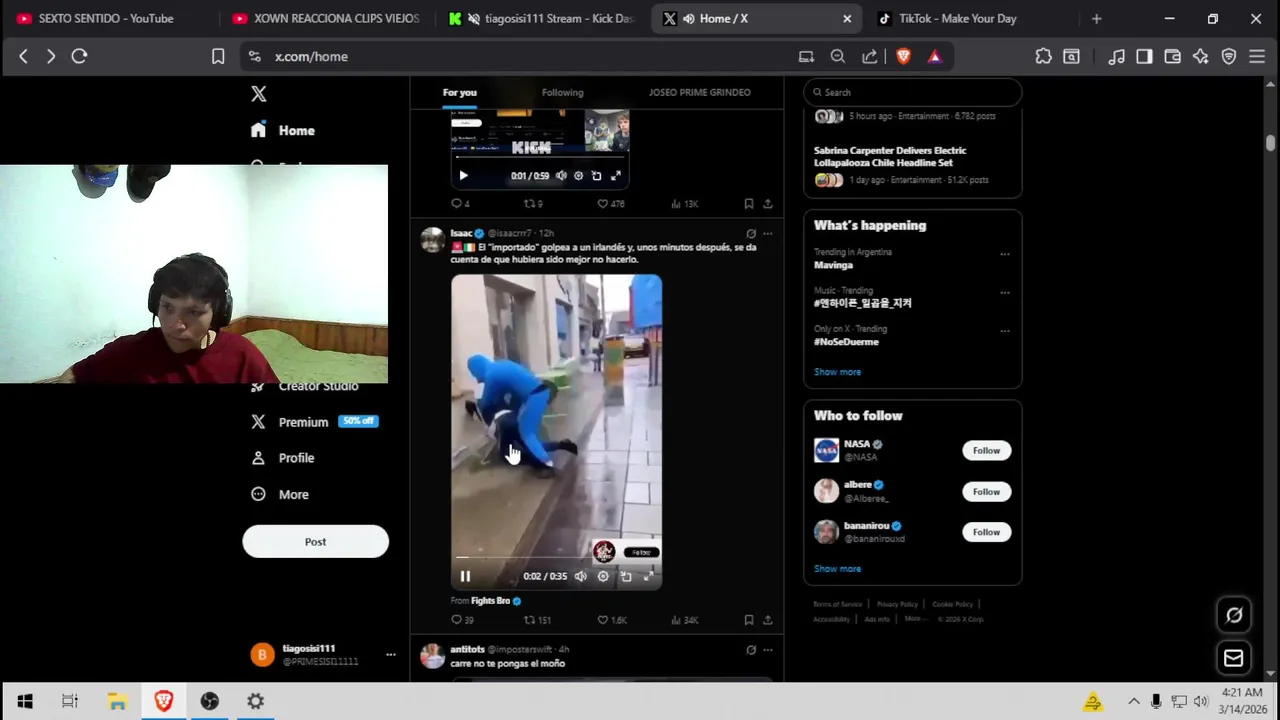The width and height of the screenshot is (1280, 720).
Task: Open the Fights Bro source link
Action: click(490, 601)
